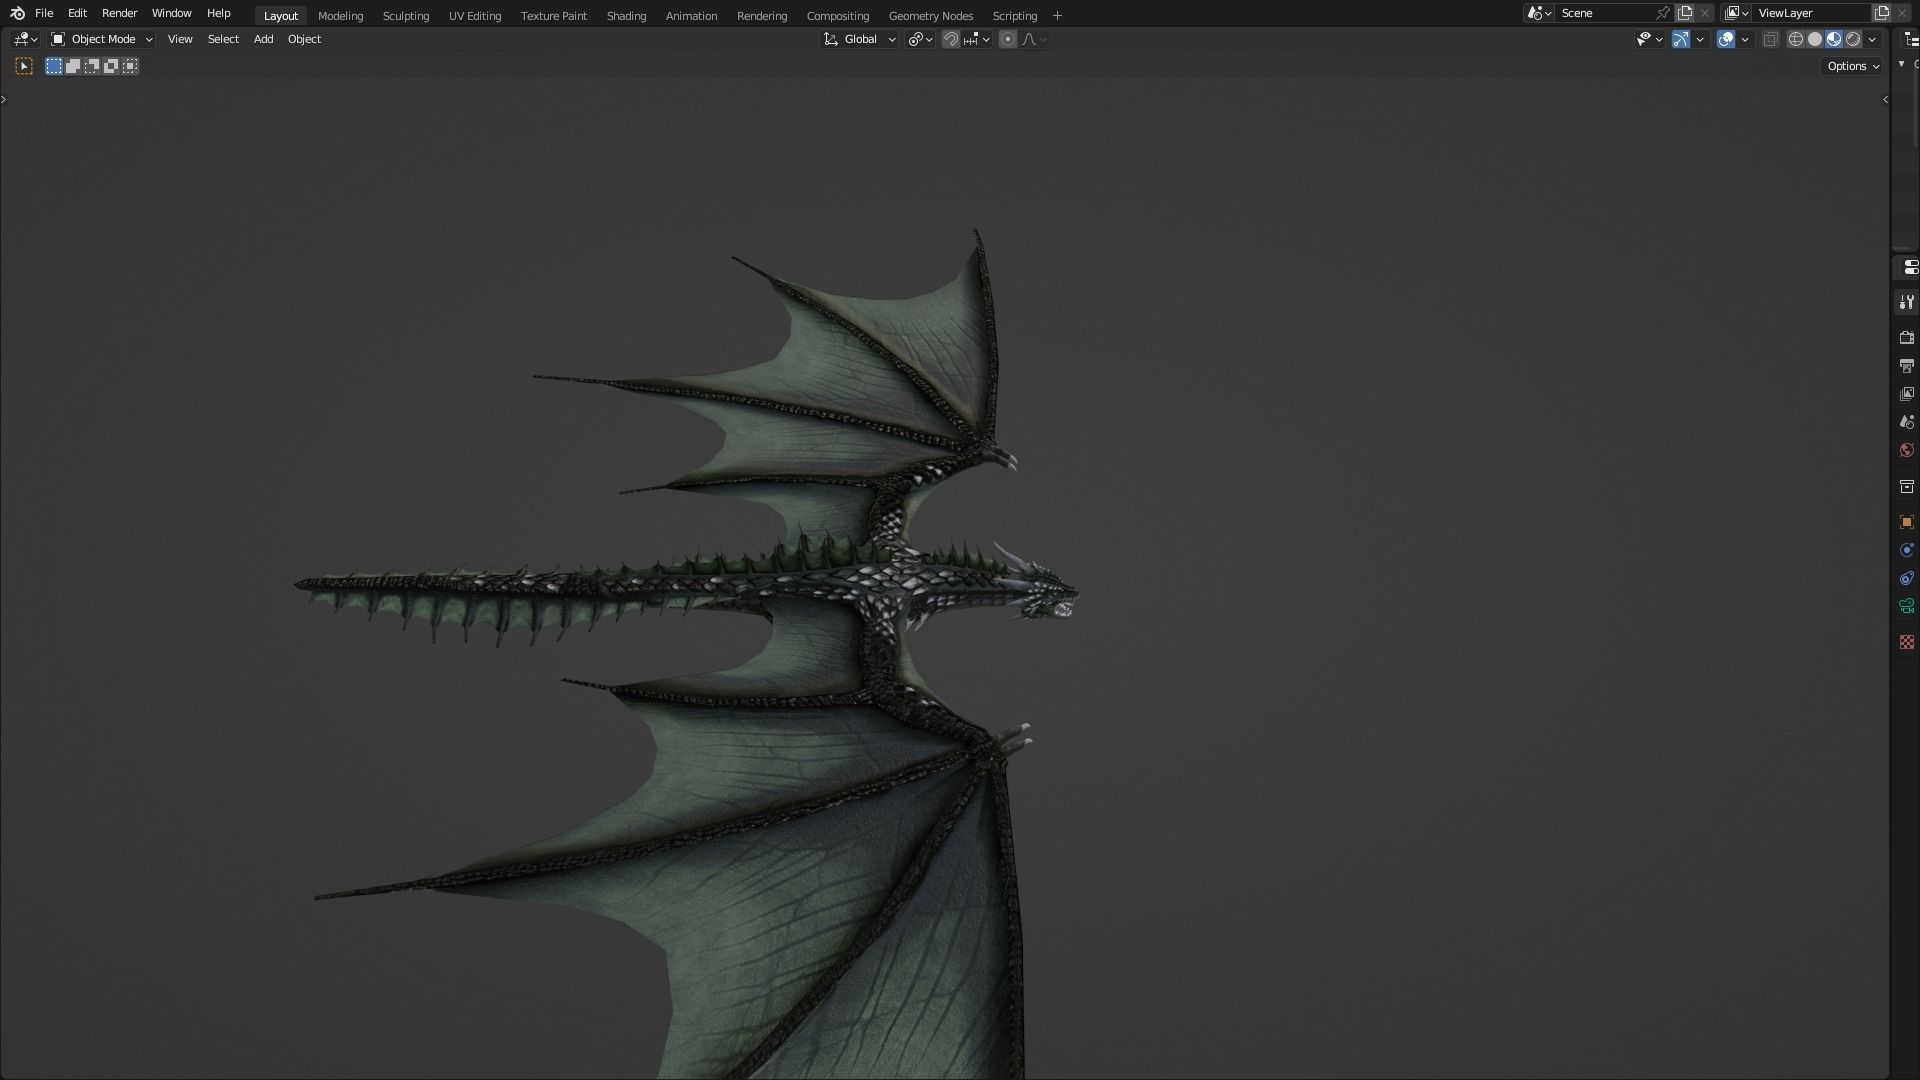1920x1080 pixels.
Task: Open the Edit menu
Action: (77, 13)
